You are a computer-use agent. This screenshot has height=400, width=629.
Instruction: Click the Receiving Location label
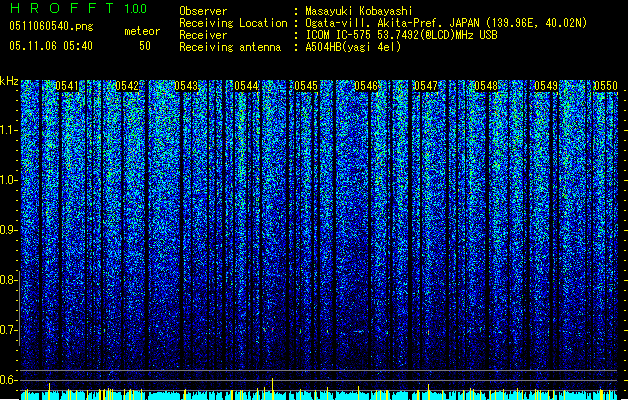click(233, 23)
